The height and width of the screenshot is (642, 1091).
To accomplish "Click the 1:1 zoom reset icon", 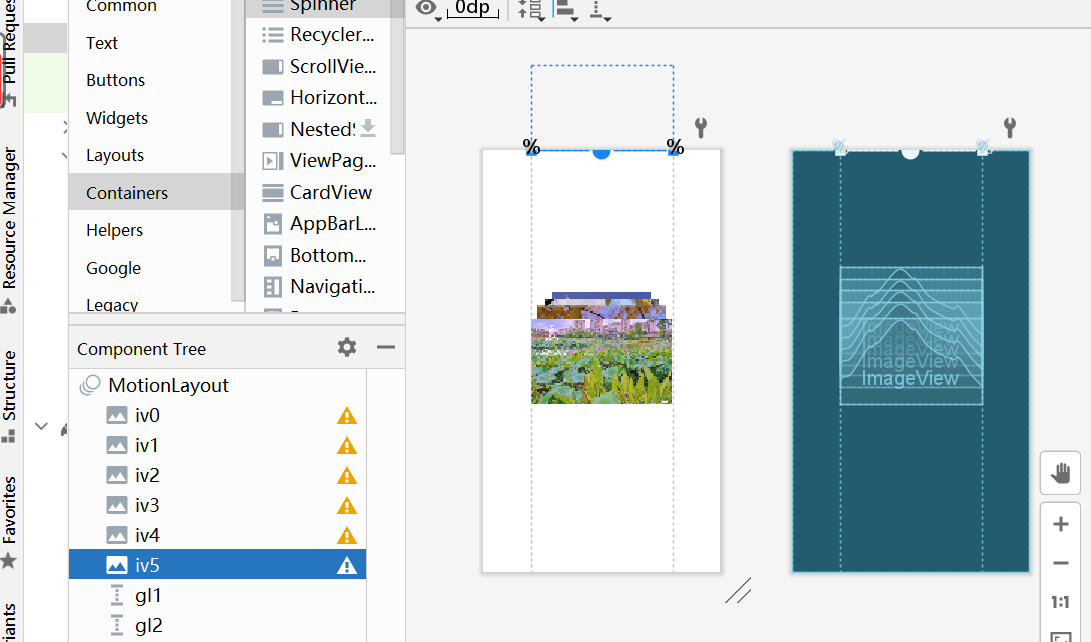I will [x=1060, y=601].
